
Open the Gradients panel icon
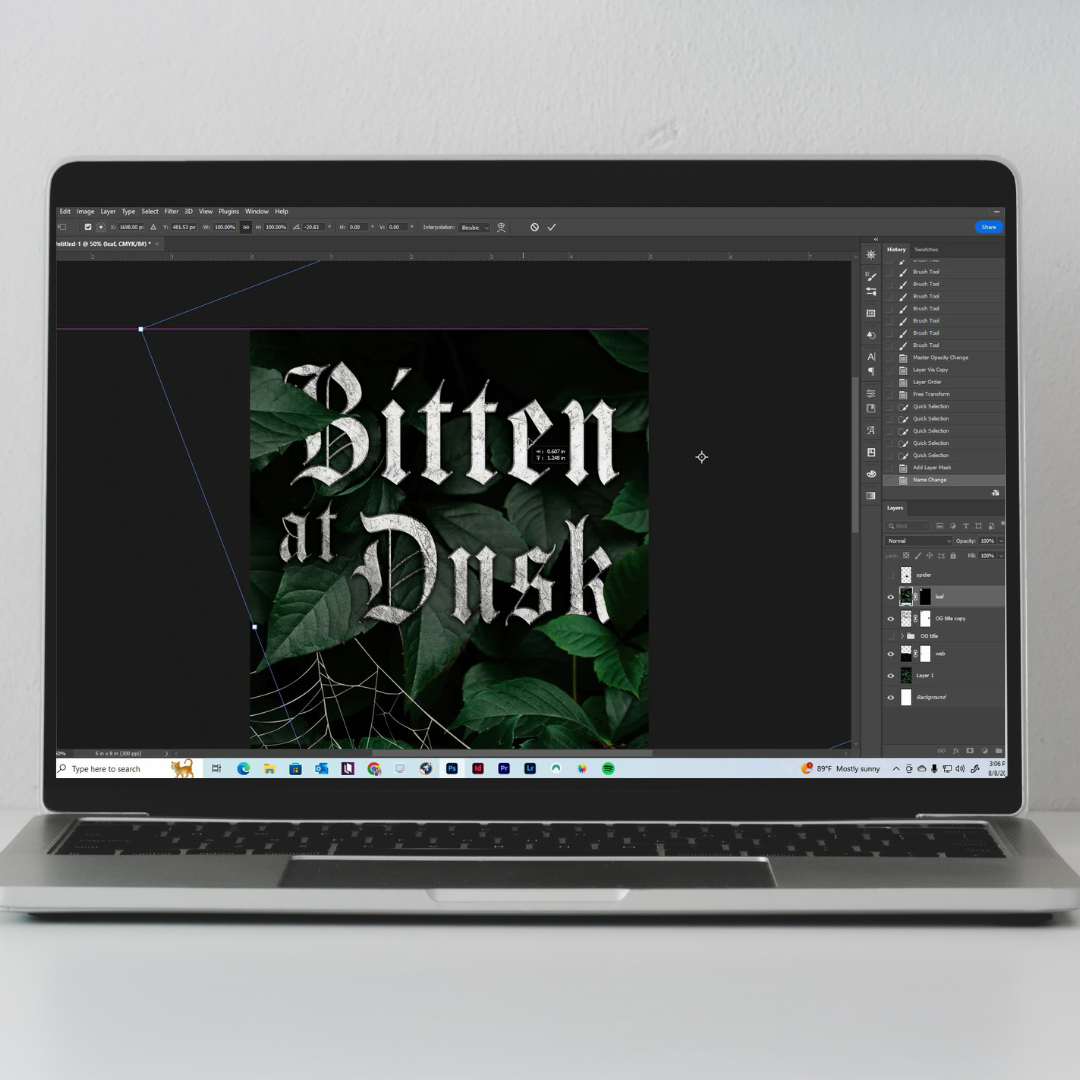[871, 495]
